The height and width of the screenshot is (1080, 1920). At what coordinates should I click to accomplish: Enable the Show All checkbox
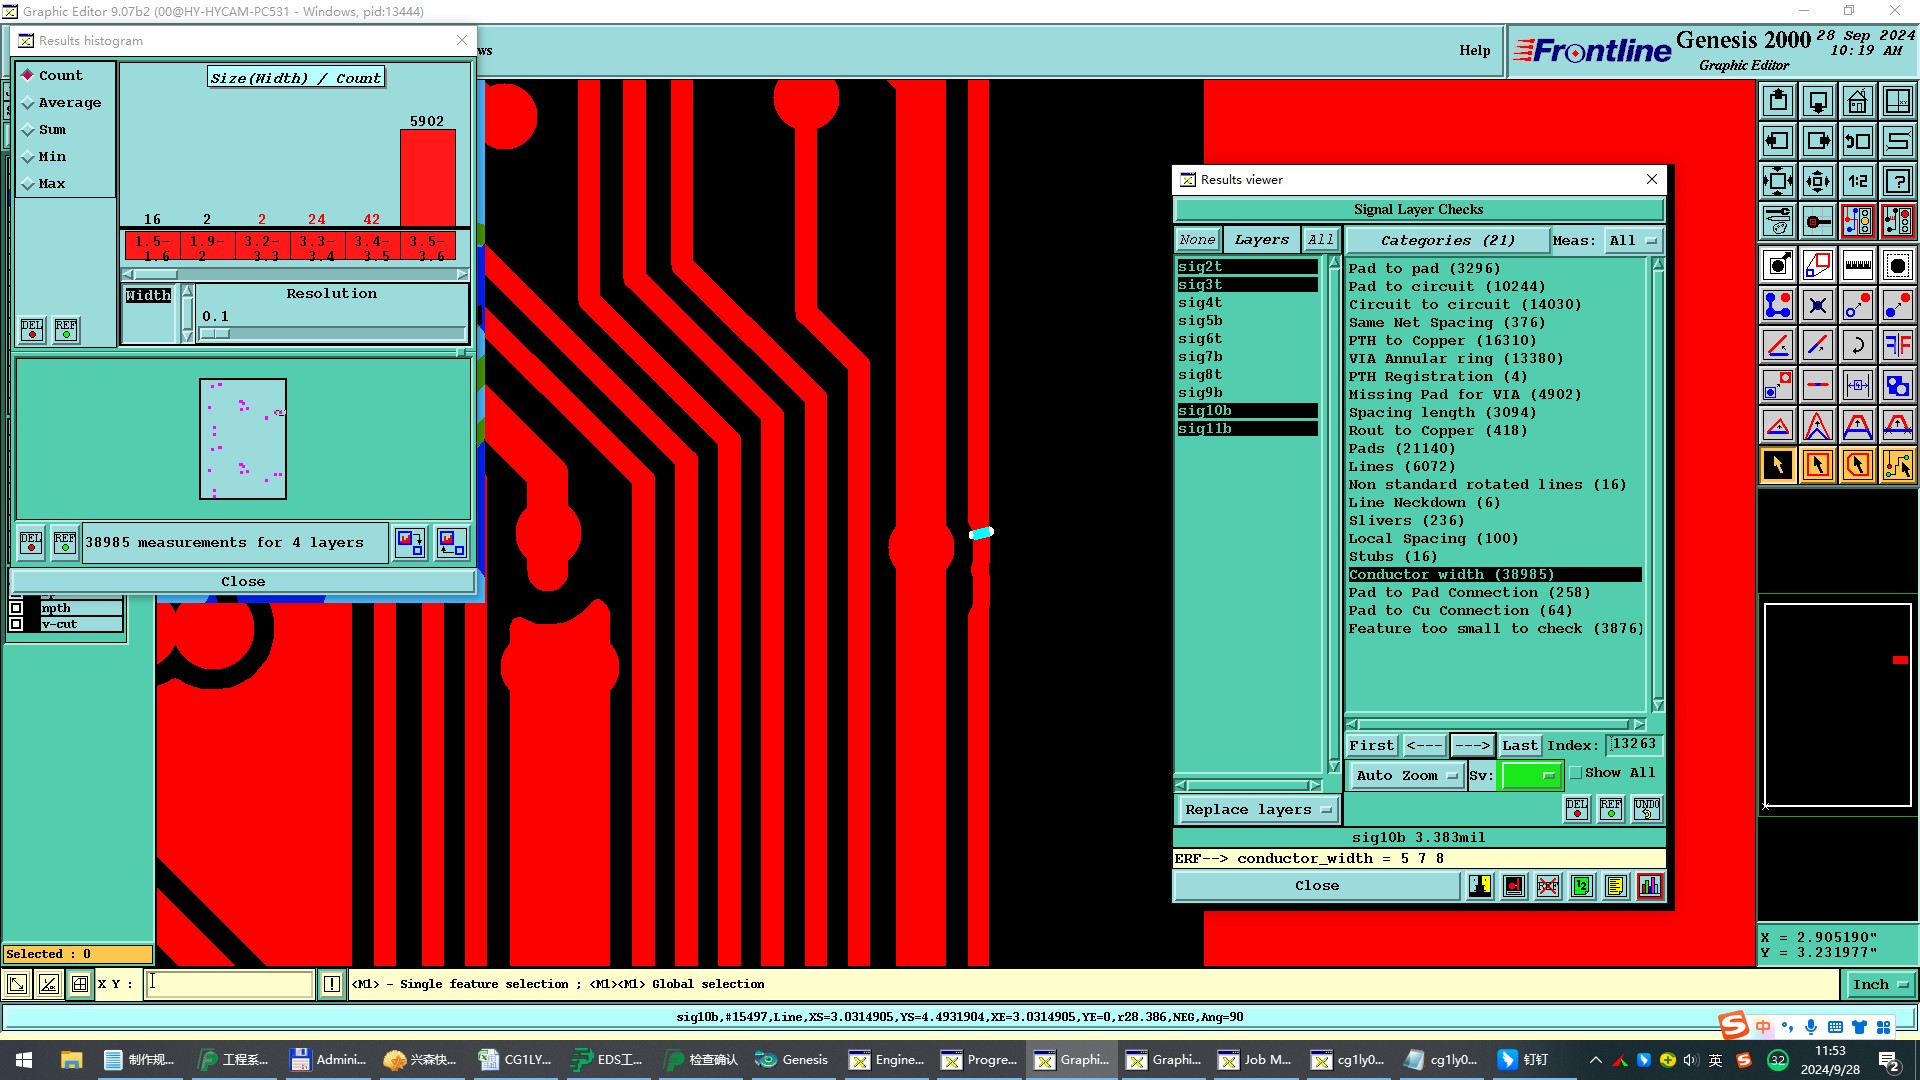click(1576, 773)
